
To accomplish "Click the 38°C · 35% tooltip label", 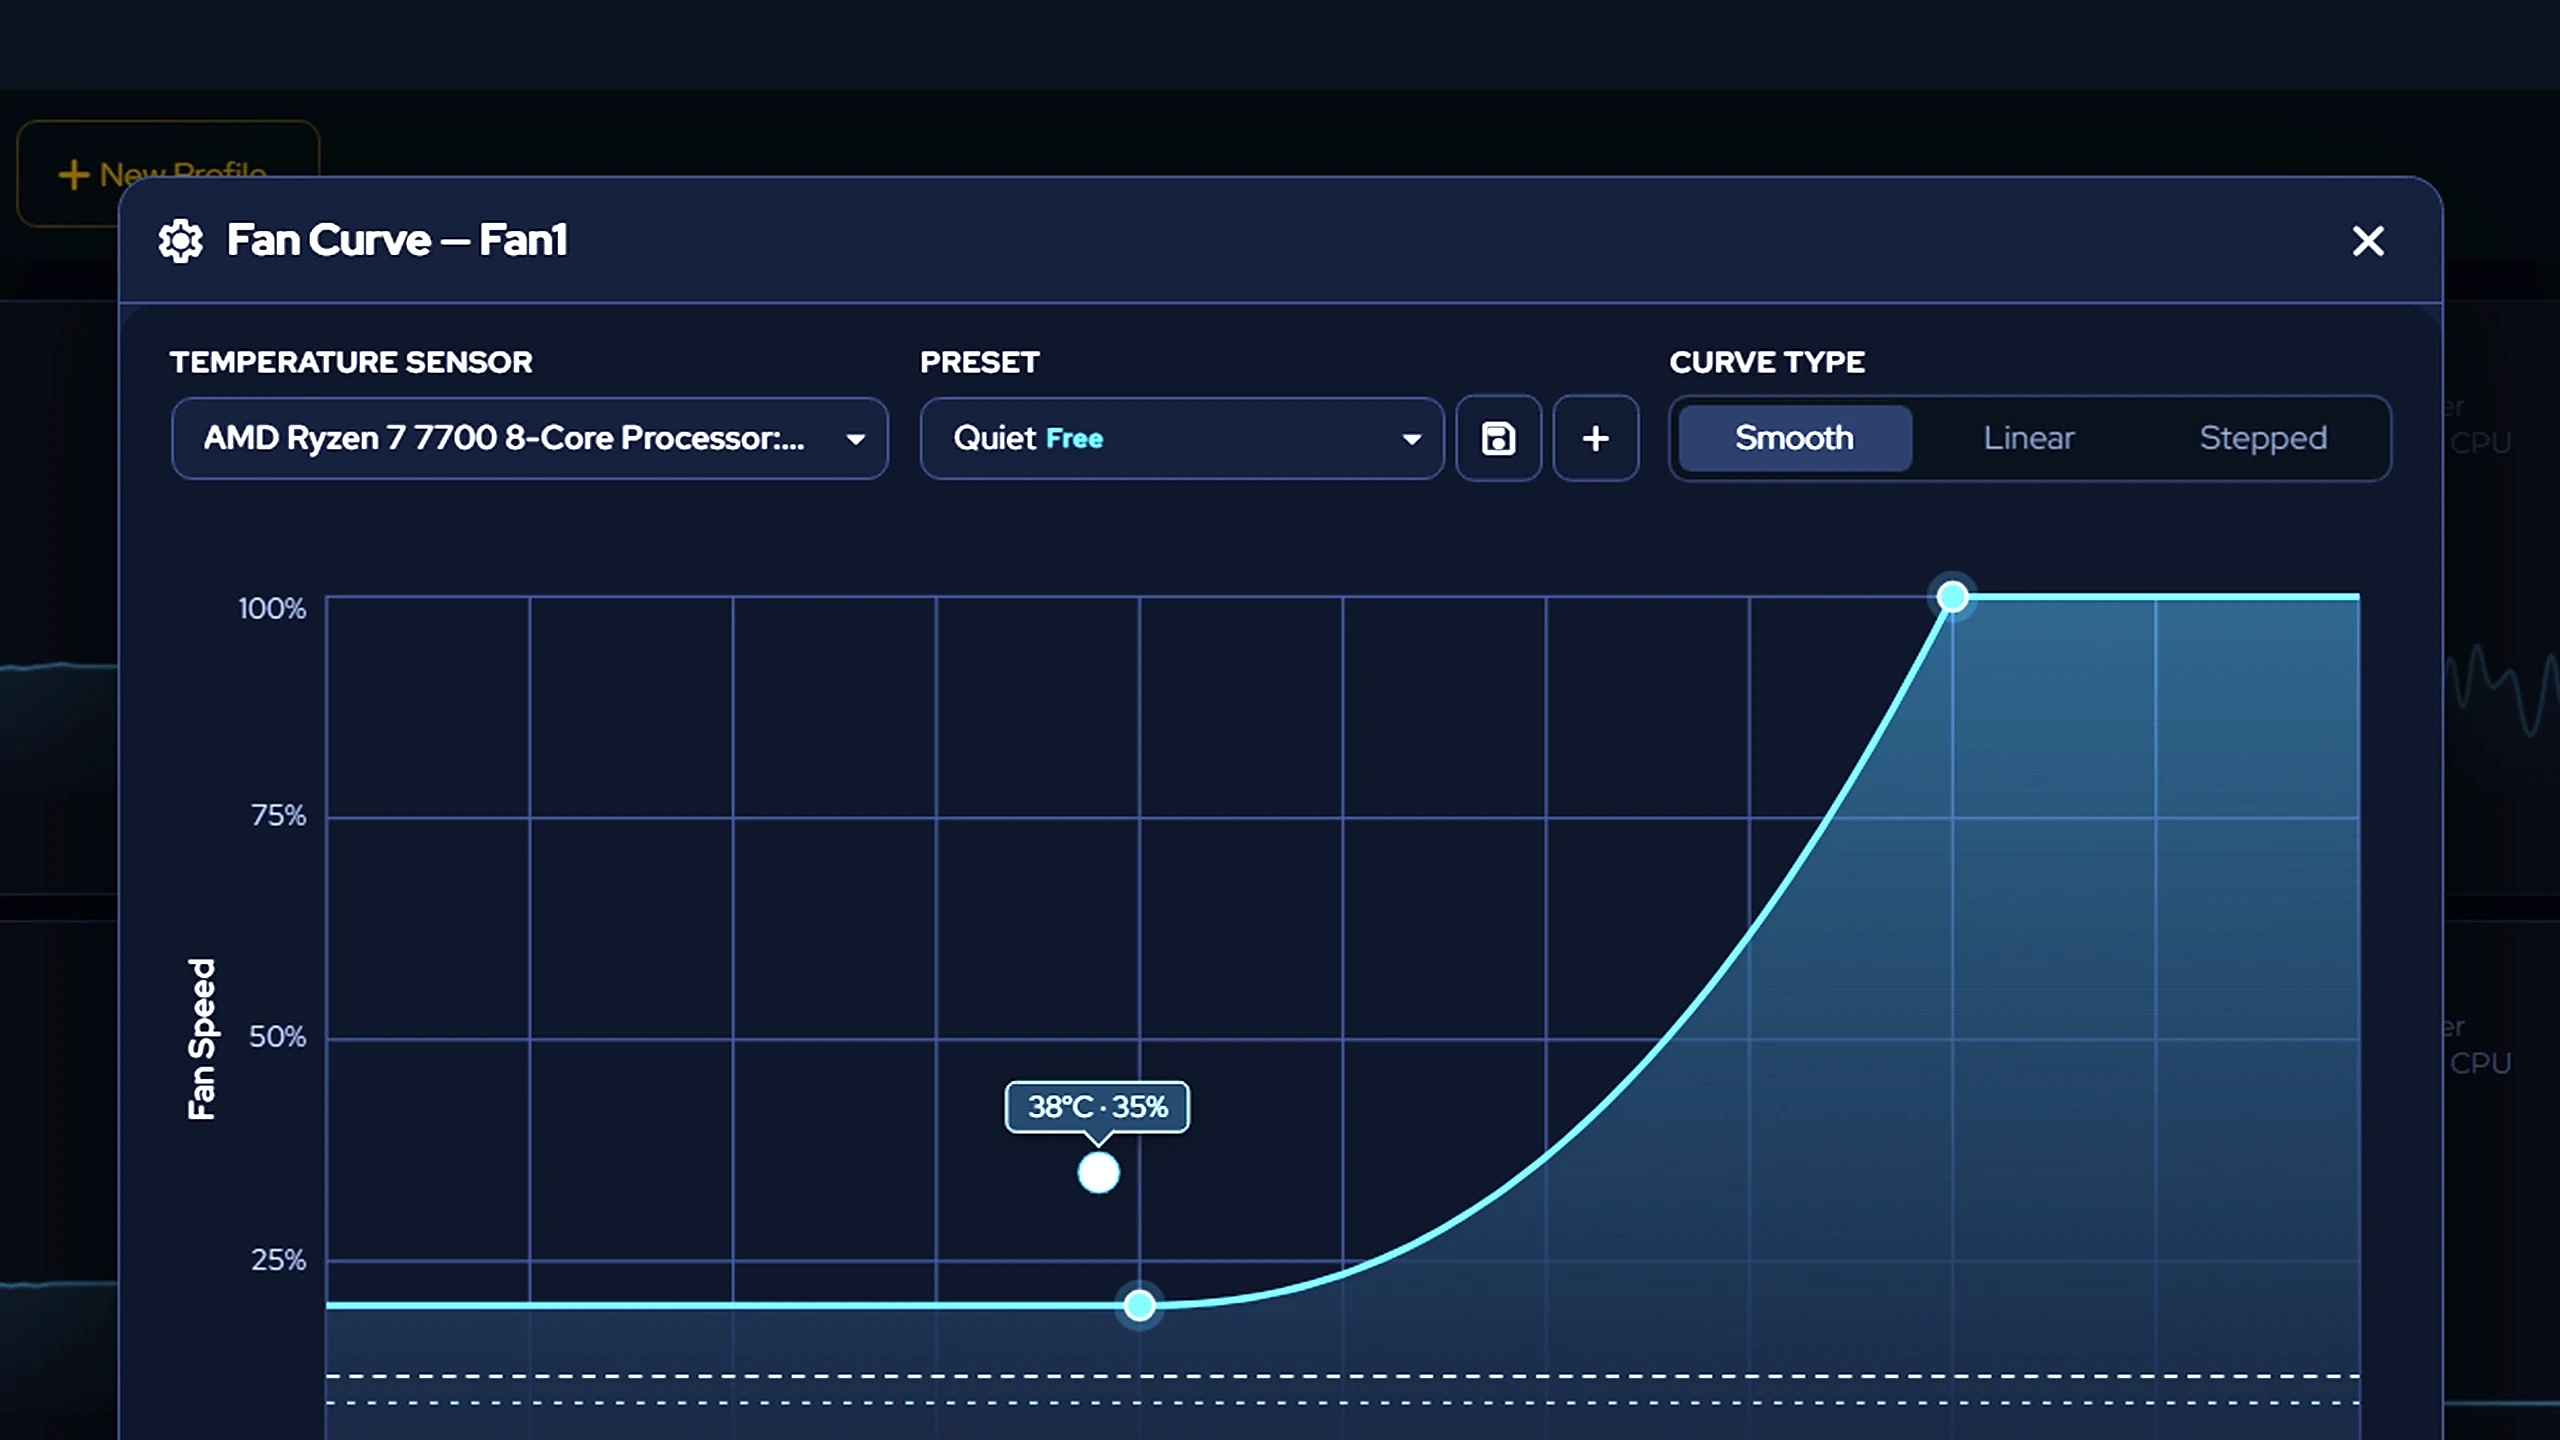I will [1097, 1107].
